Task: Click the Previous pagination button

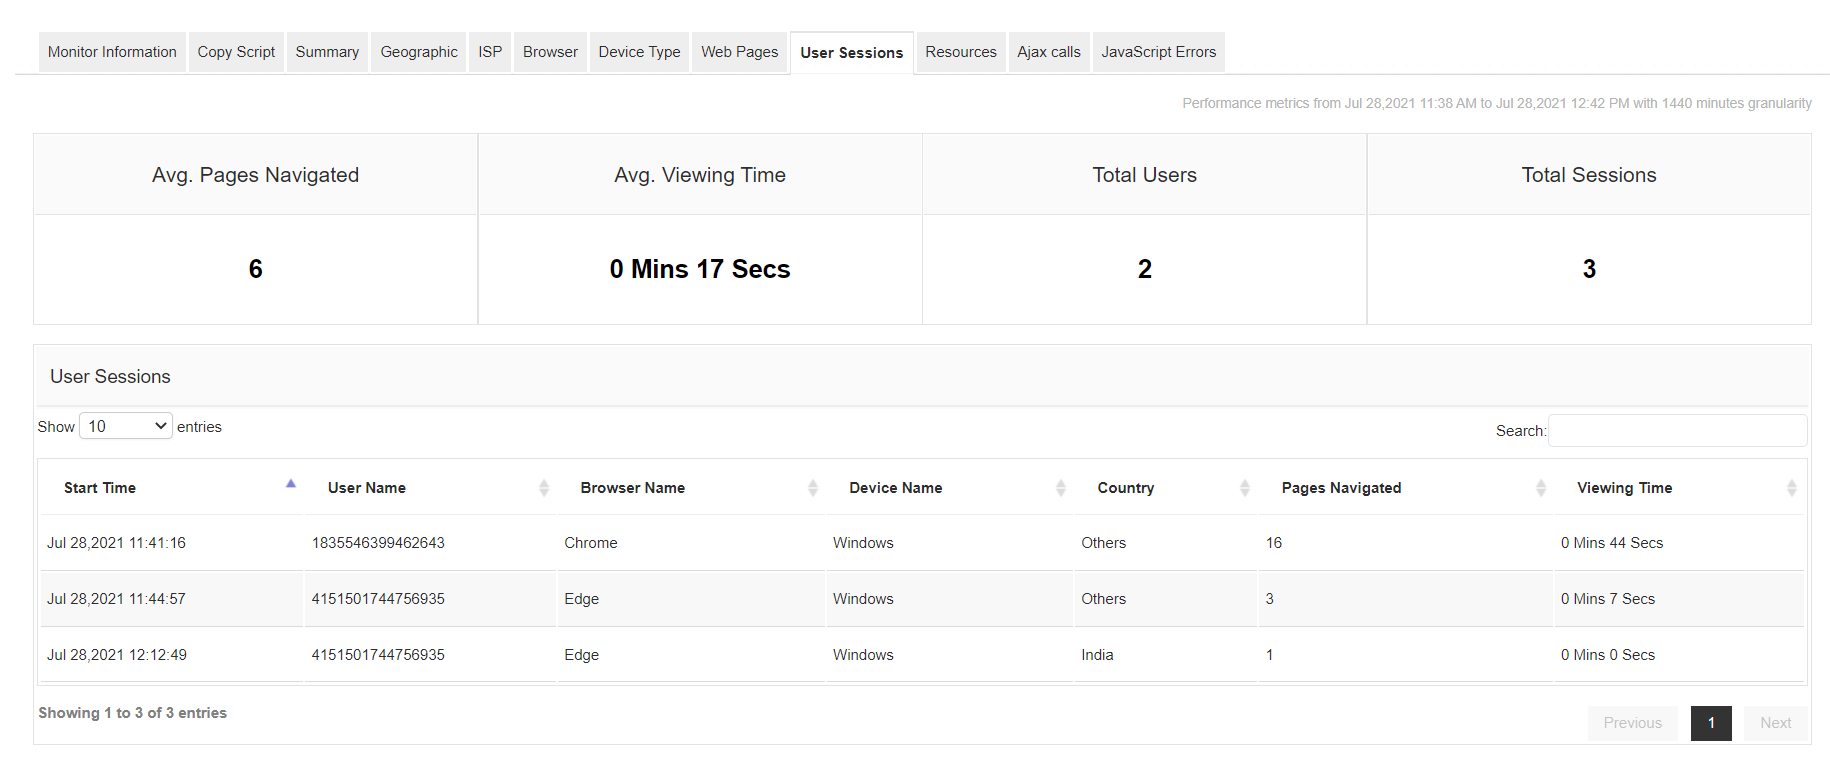Action: [1632, 723]
